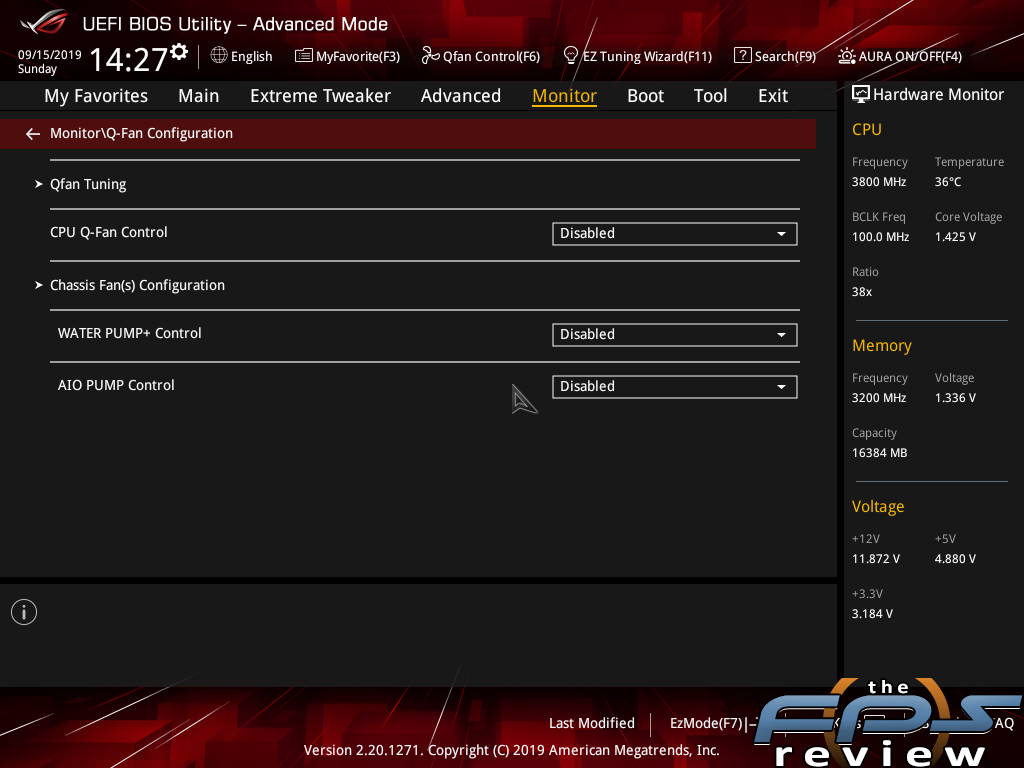This screenshot has height=768, width=1024.
Task: Switch to Advanced tab
Action: point(461,96)
